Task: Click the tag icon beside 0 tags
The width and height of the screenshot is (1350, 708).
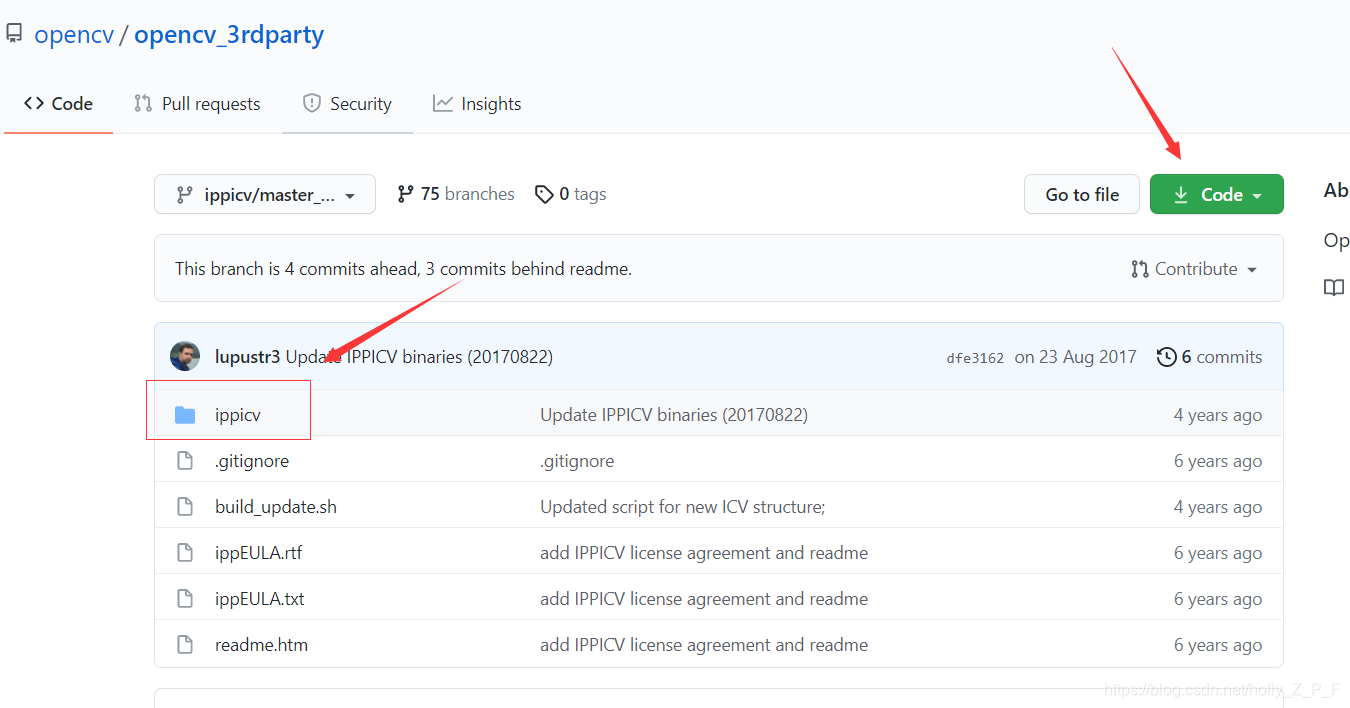Action: [x=544, y=194]
